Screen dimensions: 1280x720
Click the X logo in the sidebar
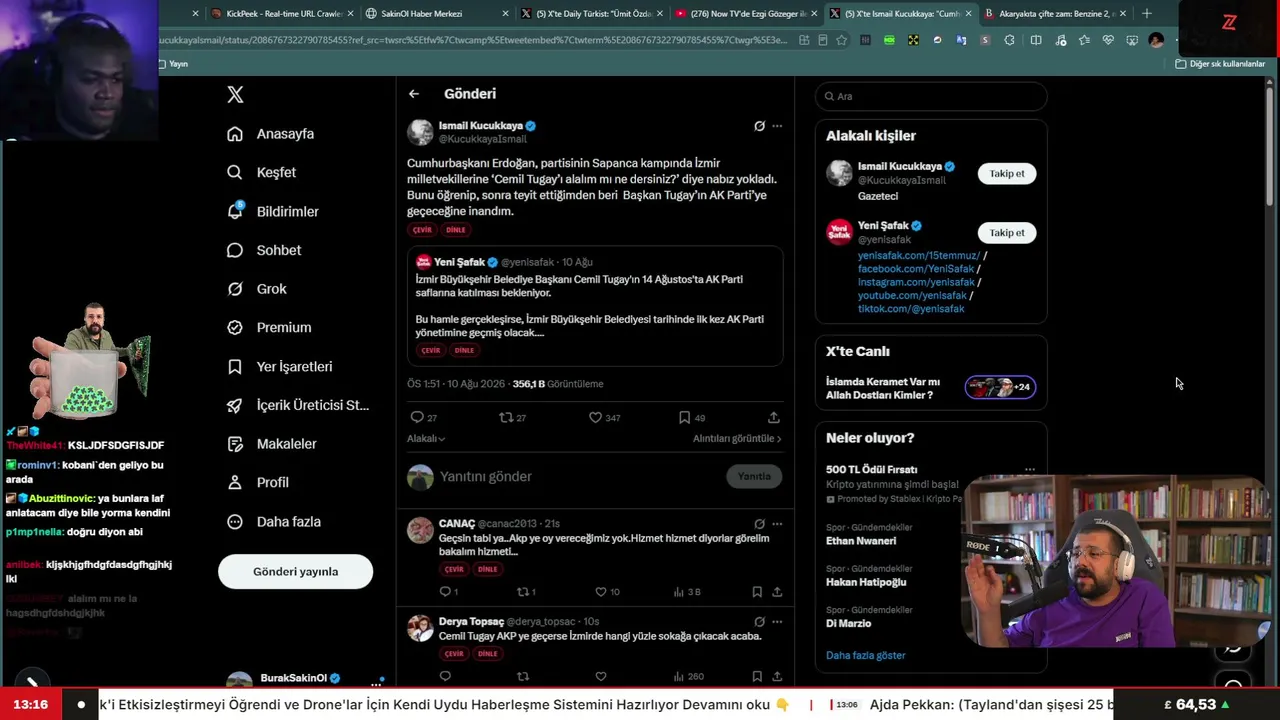pyautogui.click(x=235, y=95)
